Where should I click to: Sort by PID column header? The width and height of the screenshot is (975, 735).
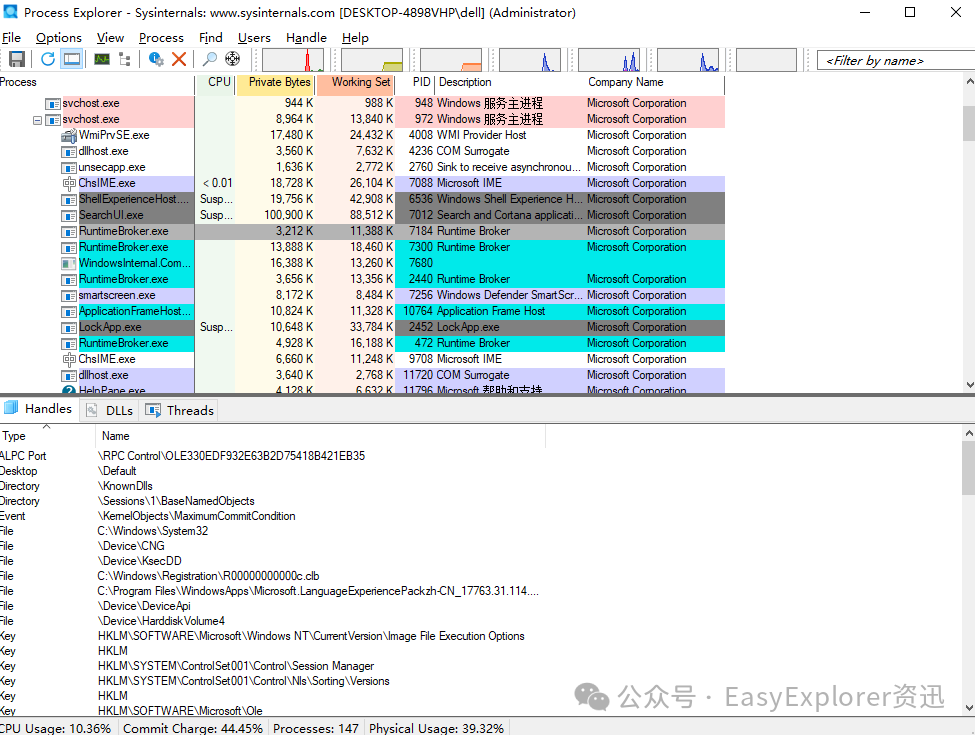pos(415,82)
